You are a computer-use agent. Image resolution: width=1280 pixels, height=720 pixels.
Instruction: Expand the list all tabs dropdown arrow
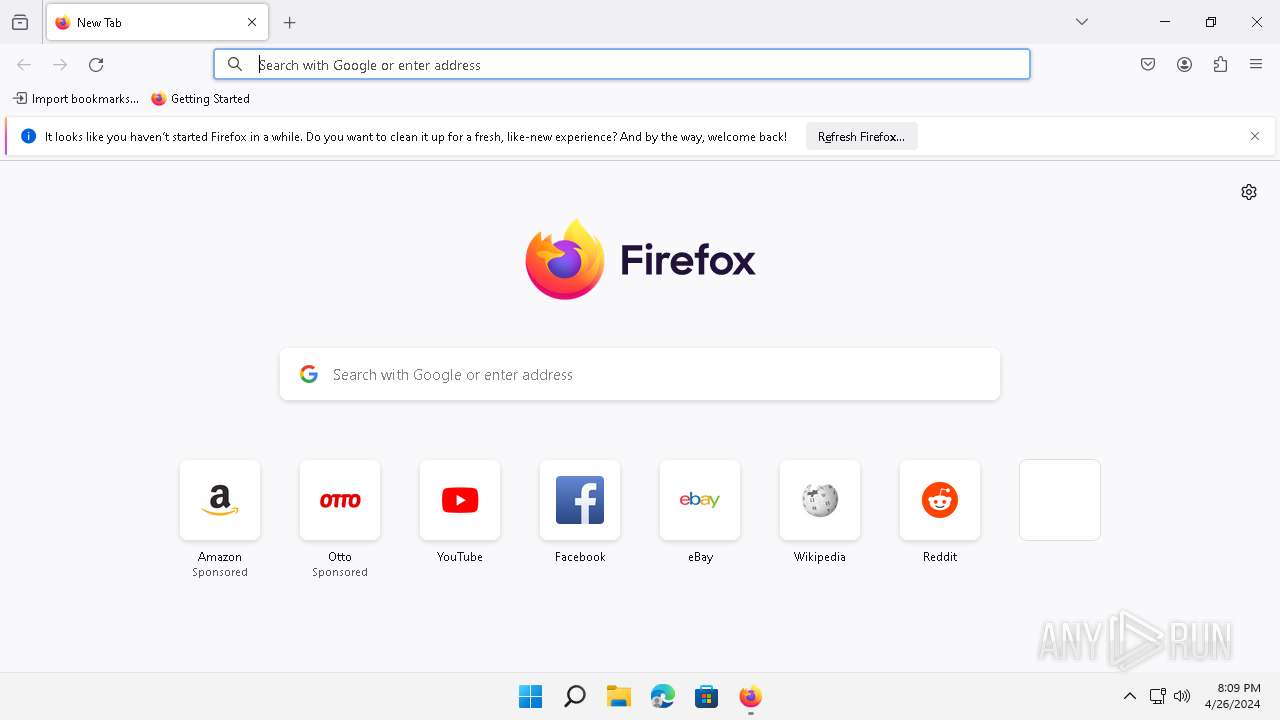coord(1082,22)
